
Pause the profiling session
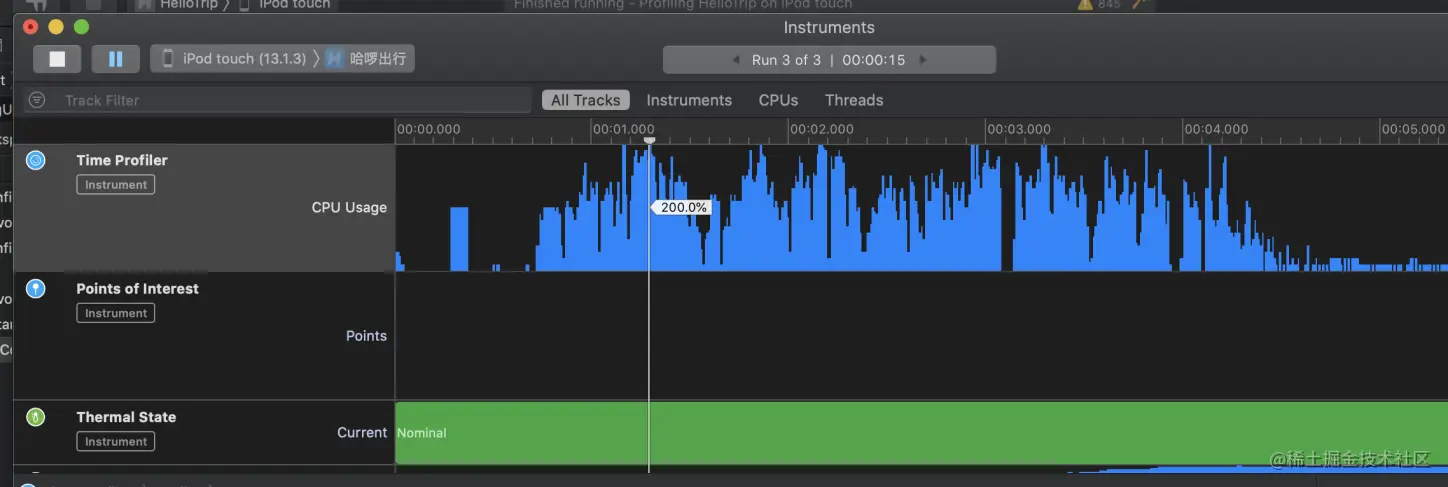[115, 59]
